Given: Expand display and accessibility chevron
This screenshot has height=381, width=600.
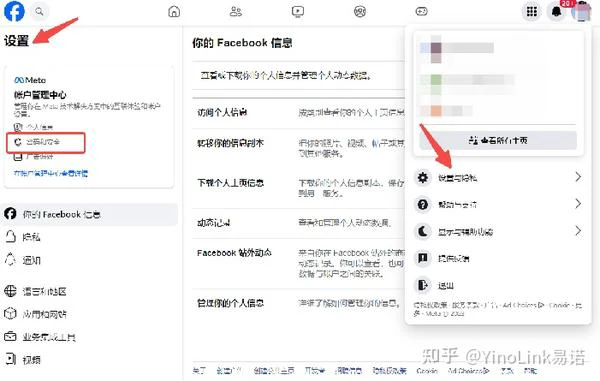Looking at the screenshot, I should pyautogui.click(x=578, y=231).
